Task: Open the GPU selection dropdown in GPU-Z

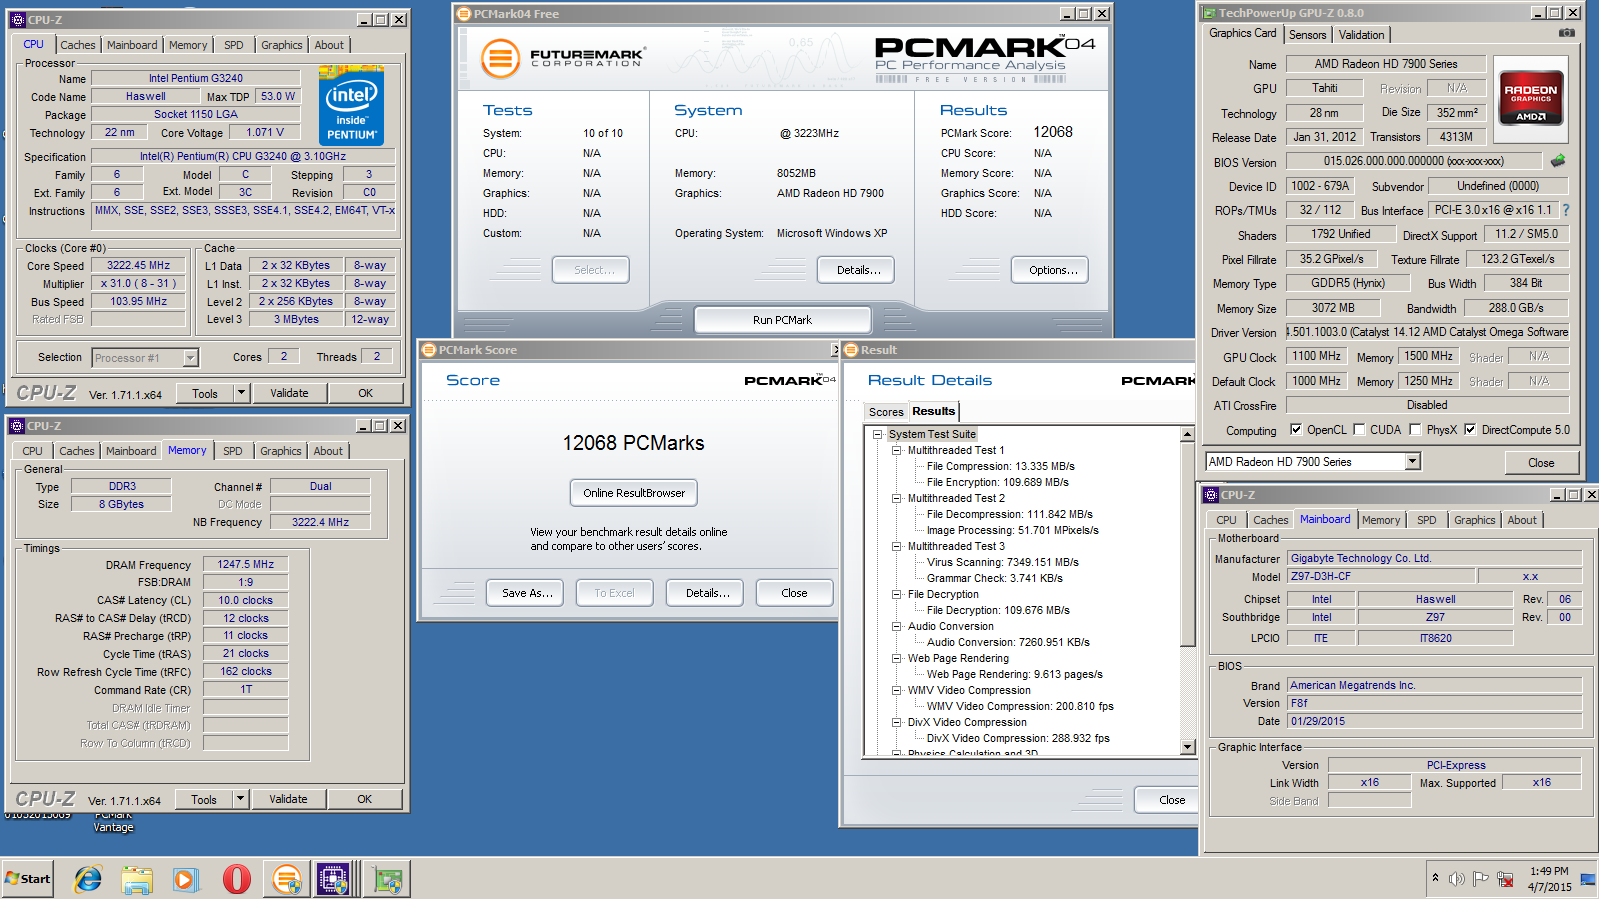Action: (x=1412, y=461)
